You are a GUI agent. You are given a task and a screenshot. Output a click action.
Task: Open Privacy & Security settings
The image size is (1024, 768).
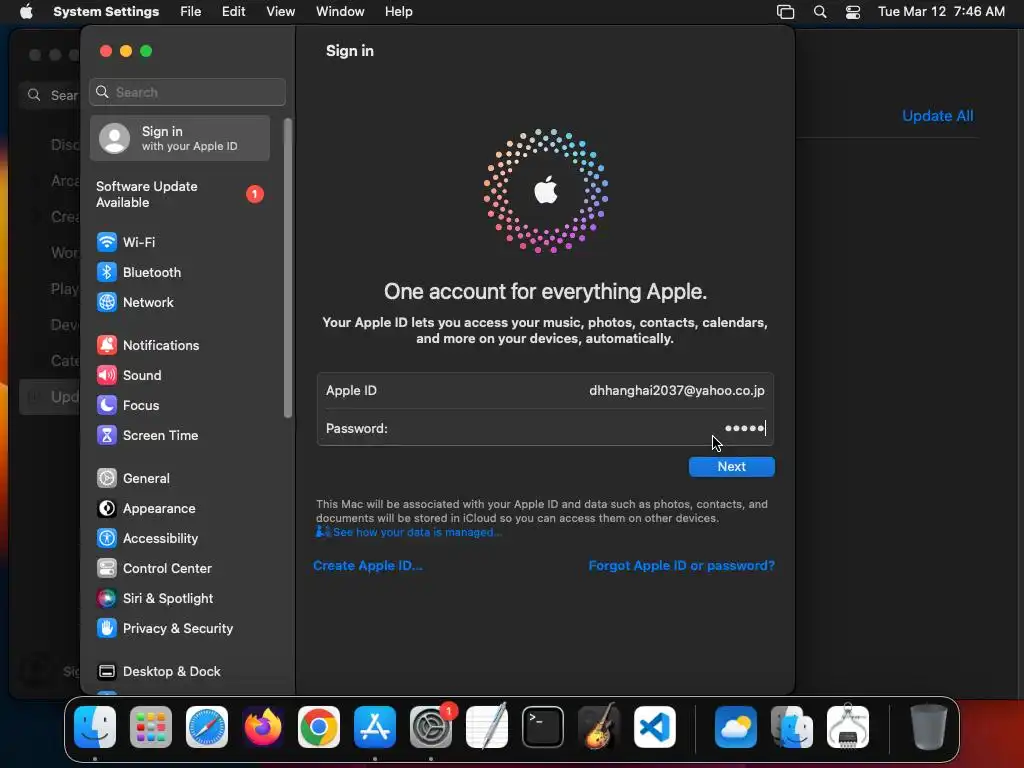(165, 629)
